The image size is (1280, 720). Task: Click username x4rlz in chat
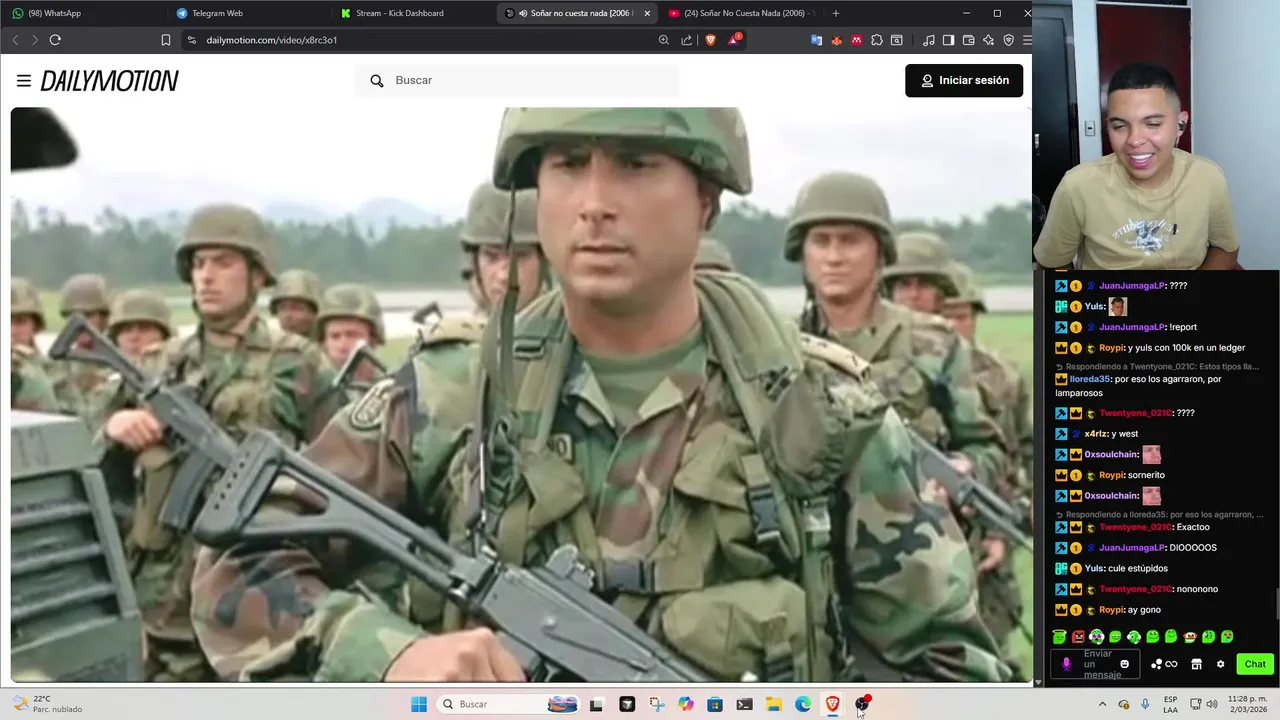(1097, 434)
